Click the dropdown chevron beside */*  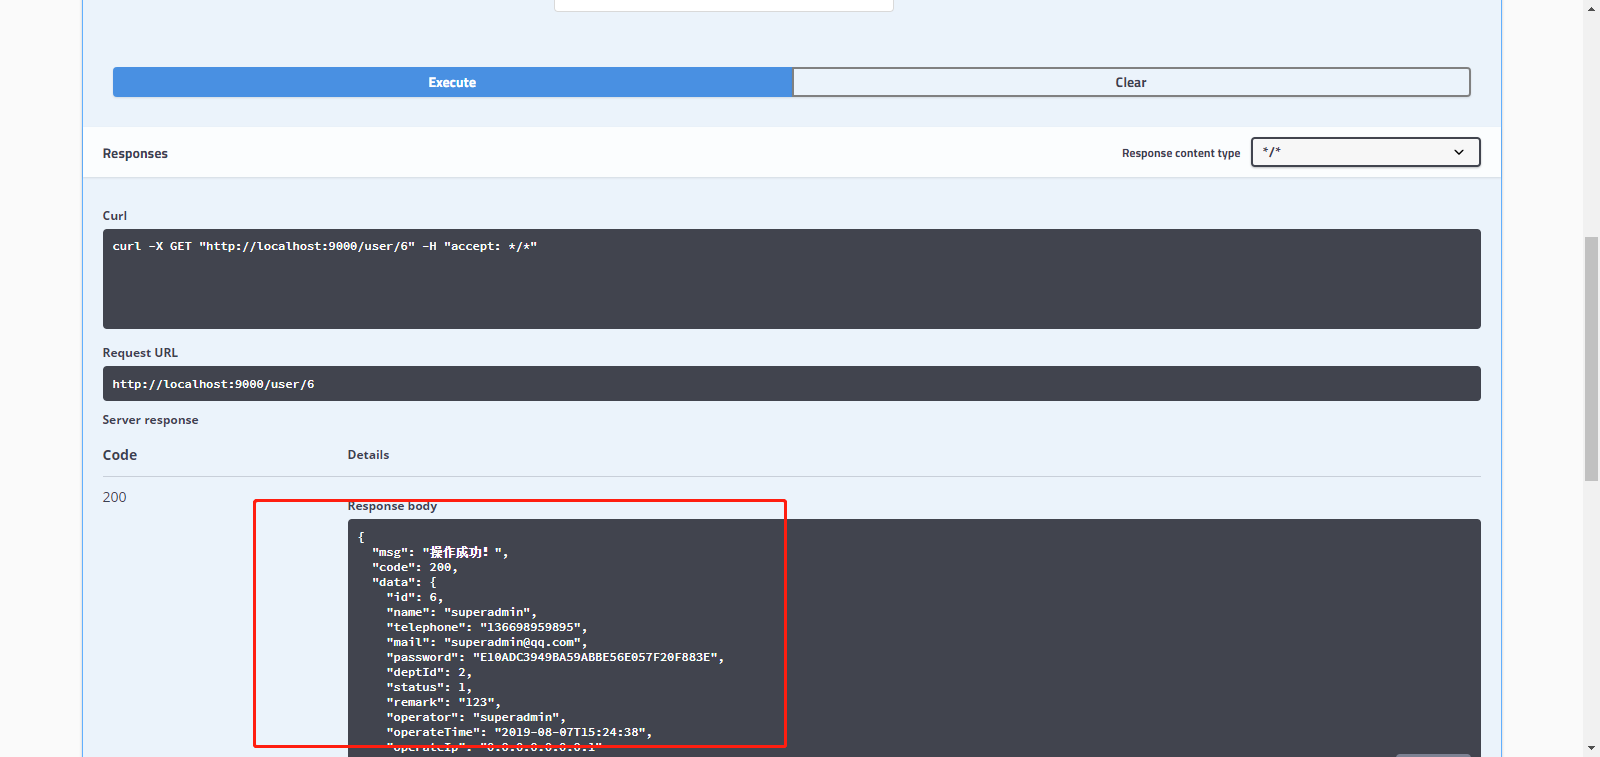coord(1459,152)
